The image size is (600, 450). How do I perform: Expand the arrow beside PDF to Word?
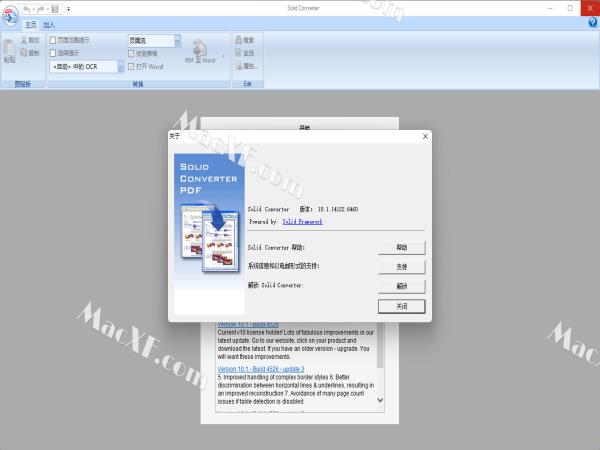coord(223,56)
